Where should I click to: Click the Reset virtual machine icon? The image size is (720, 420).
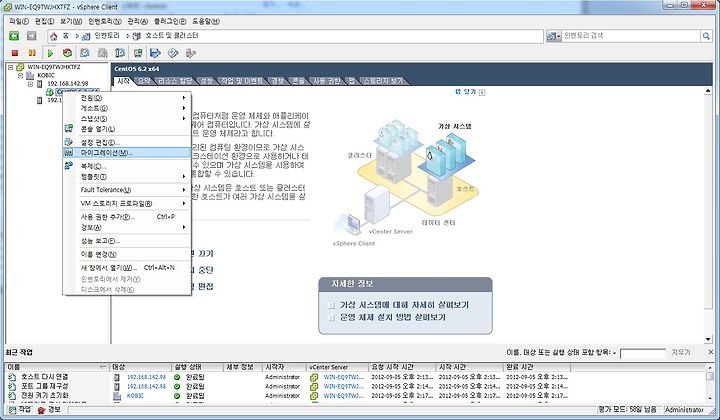click(x=68, y=53)
